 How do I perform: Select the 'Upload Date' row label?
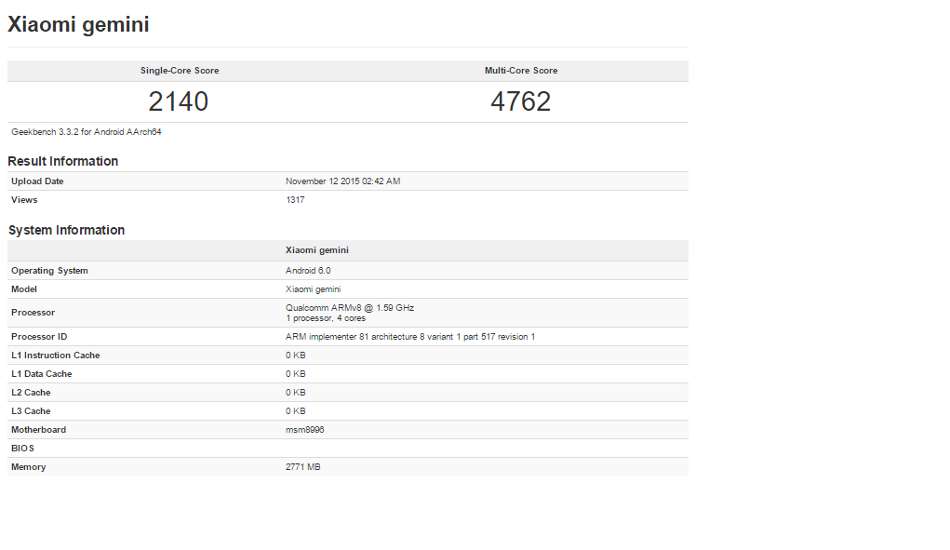37,181
